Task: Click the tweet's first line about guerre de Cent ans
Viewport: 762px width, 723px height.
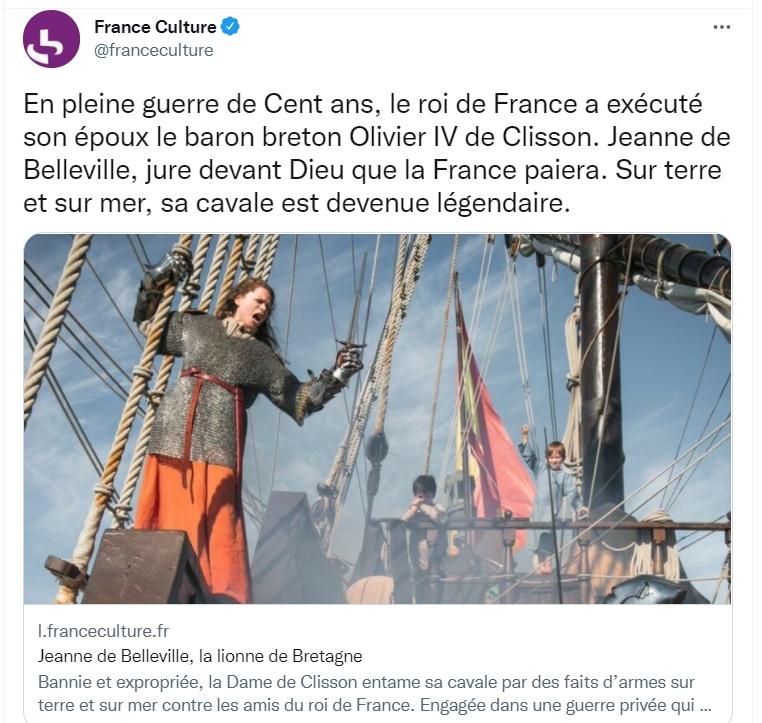Action: (x=363, y=104)
